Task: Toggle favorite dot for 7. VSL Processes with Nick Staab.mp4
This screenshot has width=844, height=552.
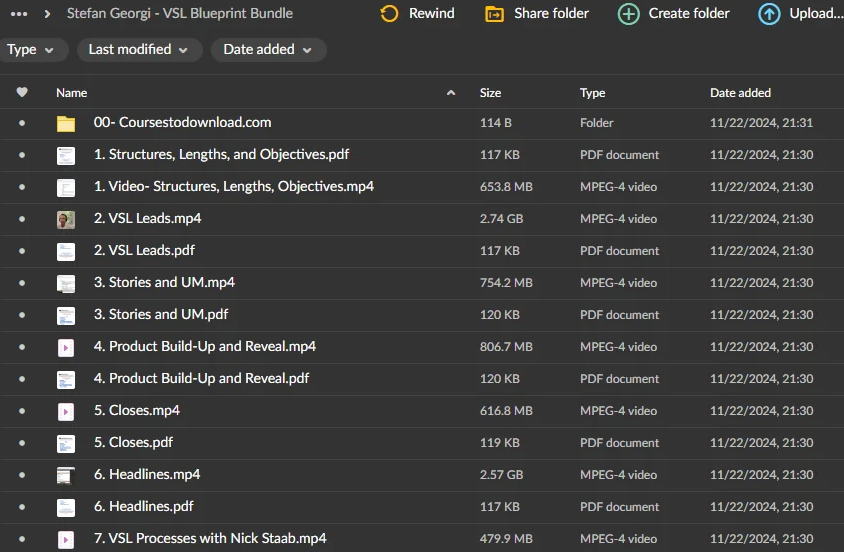Action: pyautogui.click(x=22, y=539)
